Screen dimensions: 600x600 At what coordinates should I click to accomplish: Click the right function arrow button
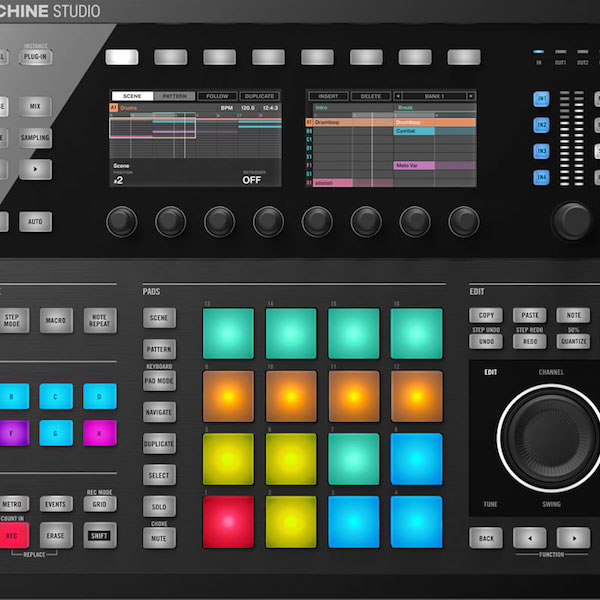click(x=573, y=538)
